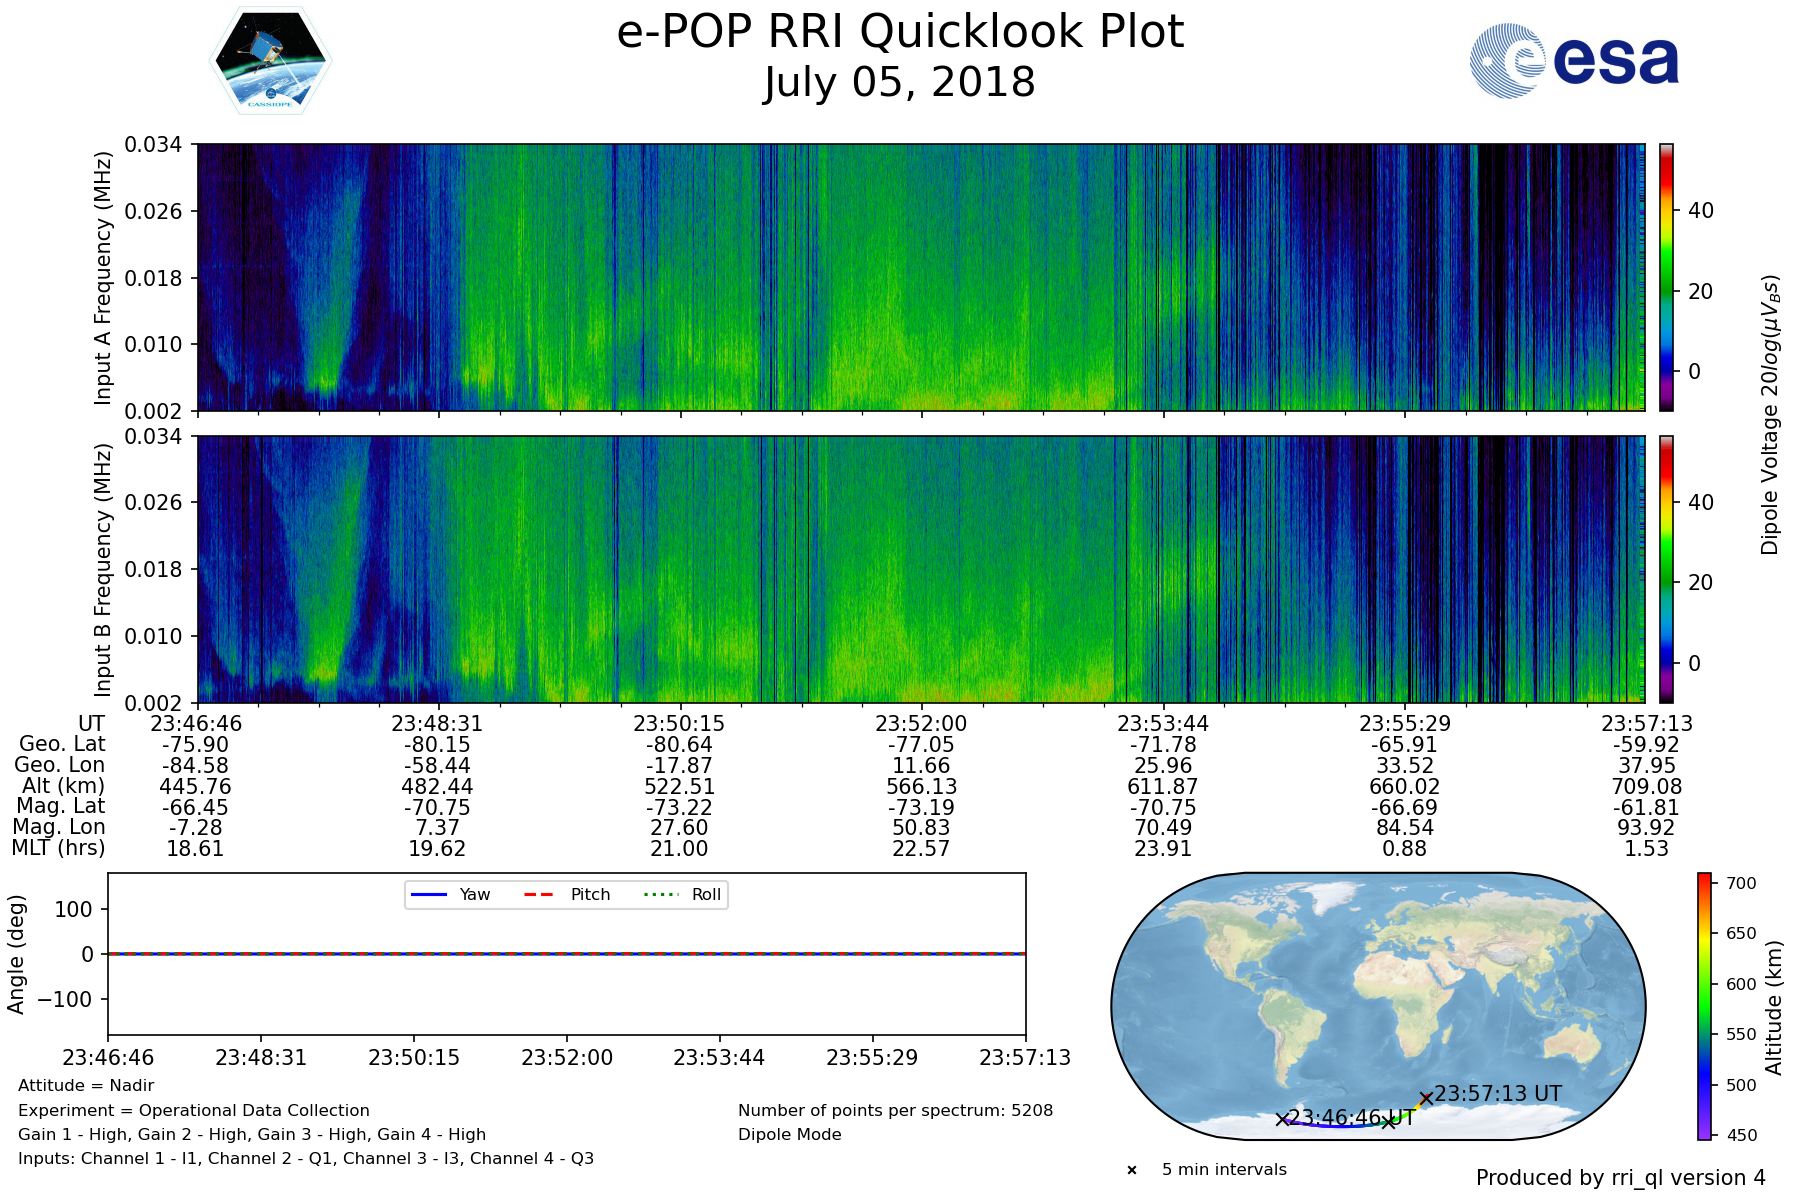
Task: Click the color bar beside Input A spectrogram
Action: (x=1666, y=277)
